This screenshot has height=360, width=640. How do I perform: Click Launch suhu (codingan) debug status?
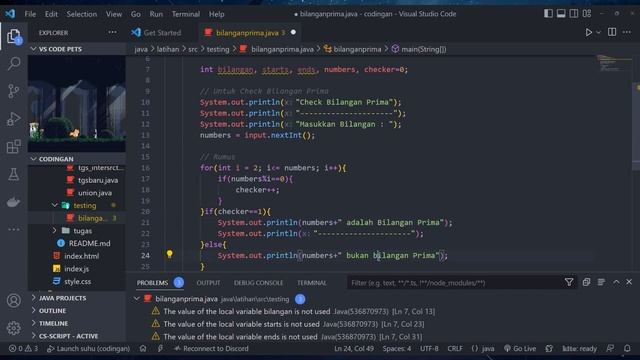click(x=89, y=349)
